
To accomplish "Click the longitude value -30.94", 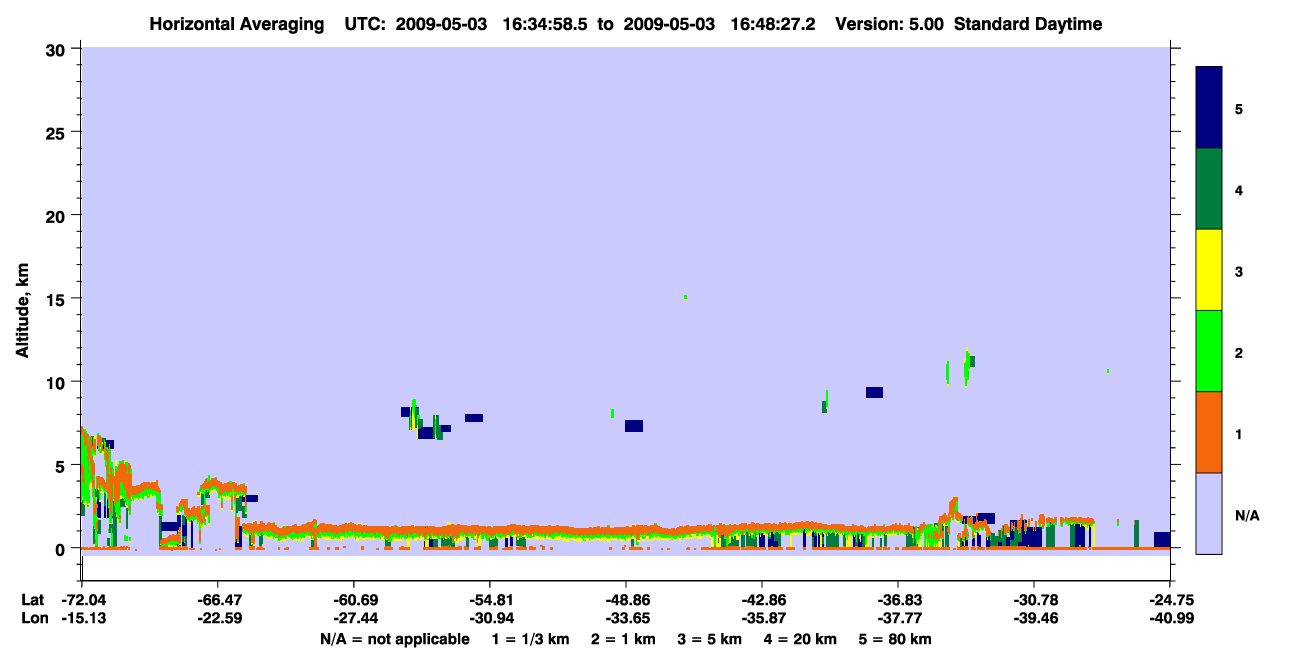I will (x=490, y=618).
